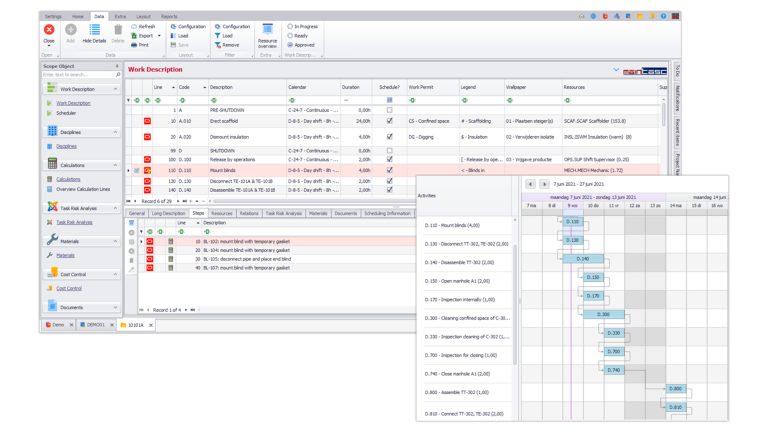768x432 pixels.
Task: Open the Overview Calculation Lines link
Action: (83, 189)
